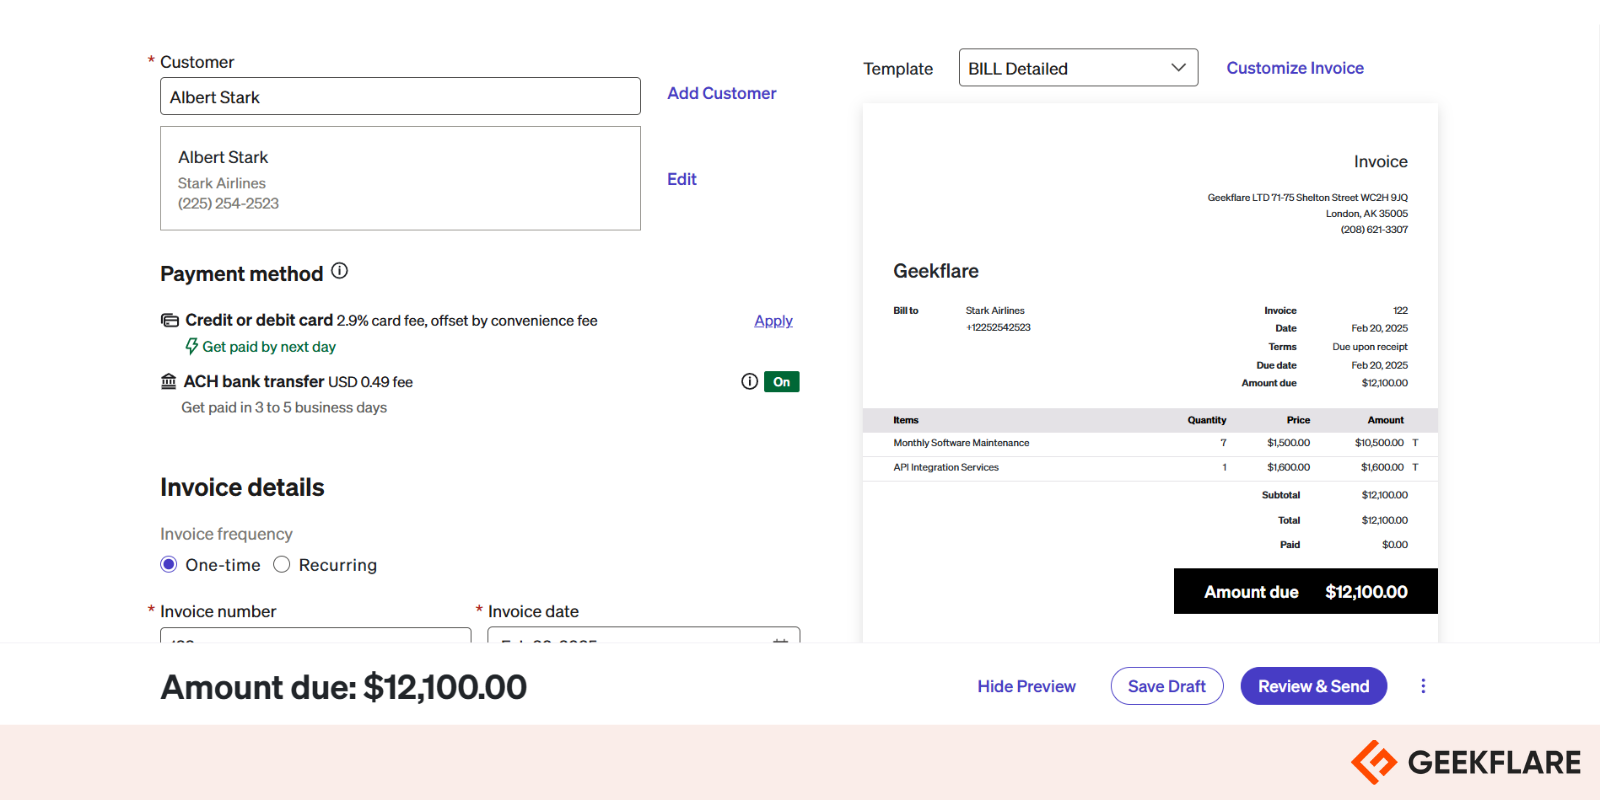Image resolution: width=1600 pixels, height=800 pixels.
Task: Click Edit customer details link
Action: click(682, 179)
